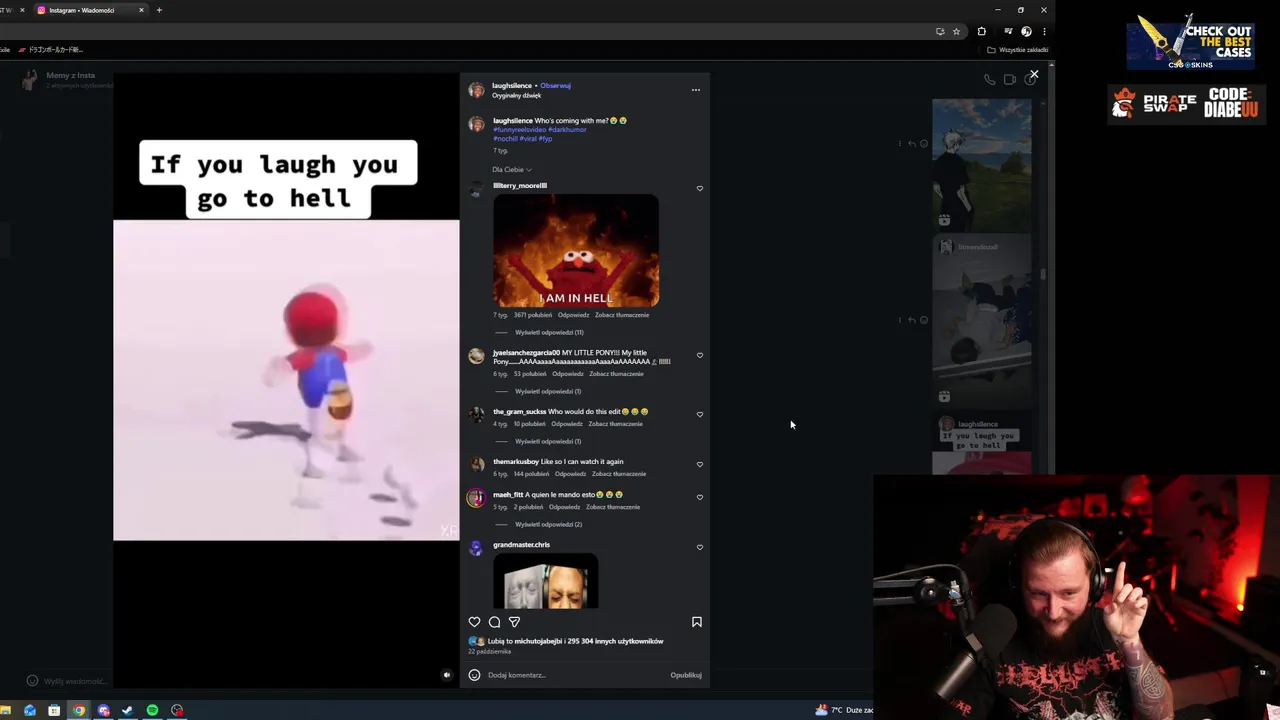
Task: Open the CS skins 'Check out the best cases' banner
Action: tap(1190, 43)
